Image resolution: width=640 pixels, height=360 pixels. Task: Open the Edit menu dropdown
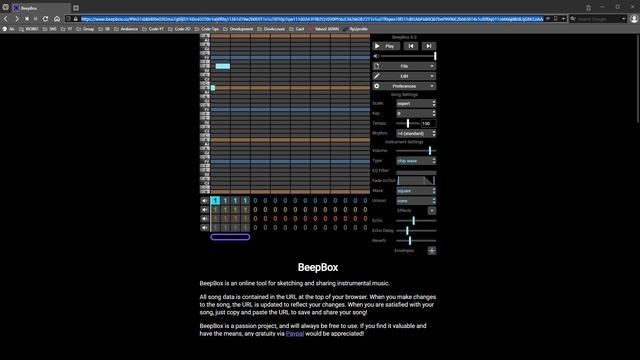pyautogui.click(x=404, y=76)
